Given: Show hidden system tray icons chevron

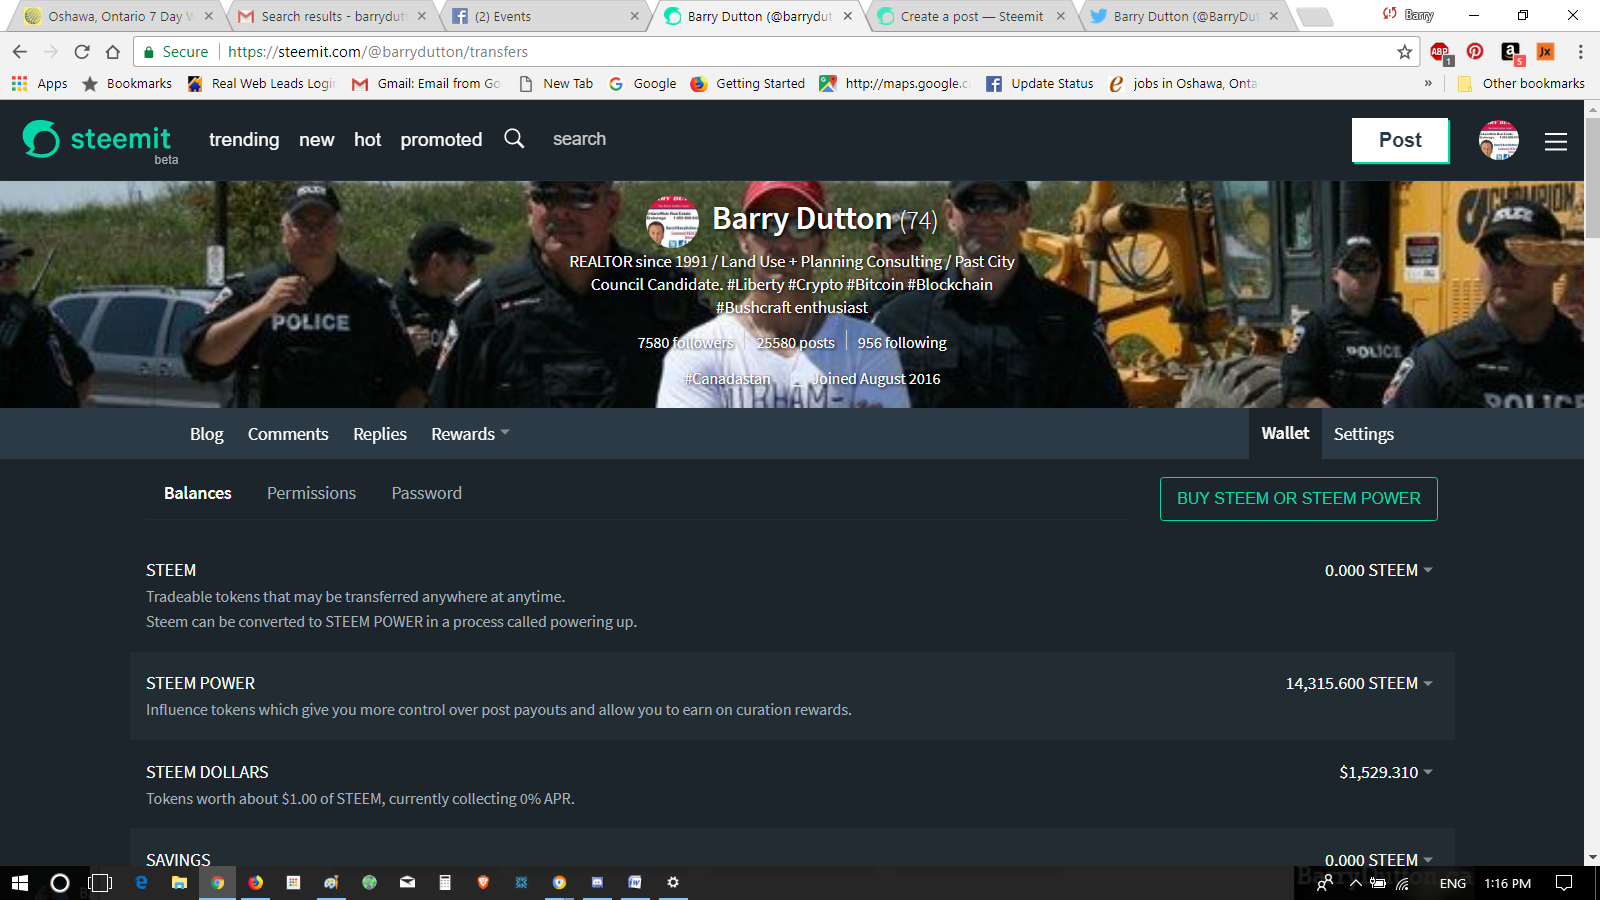Looking at the screenshot, I should pyautogui.click(x=1355, y=883).
